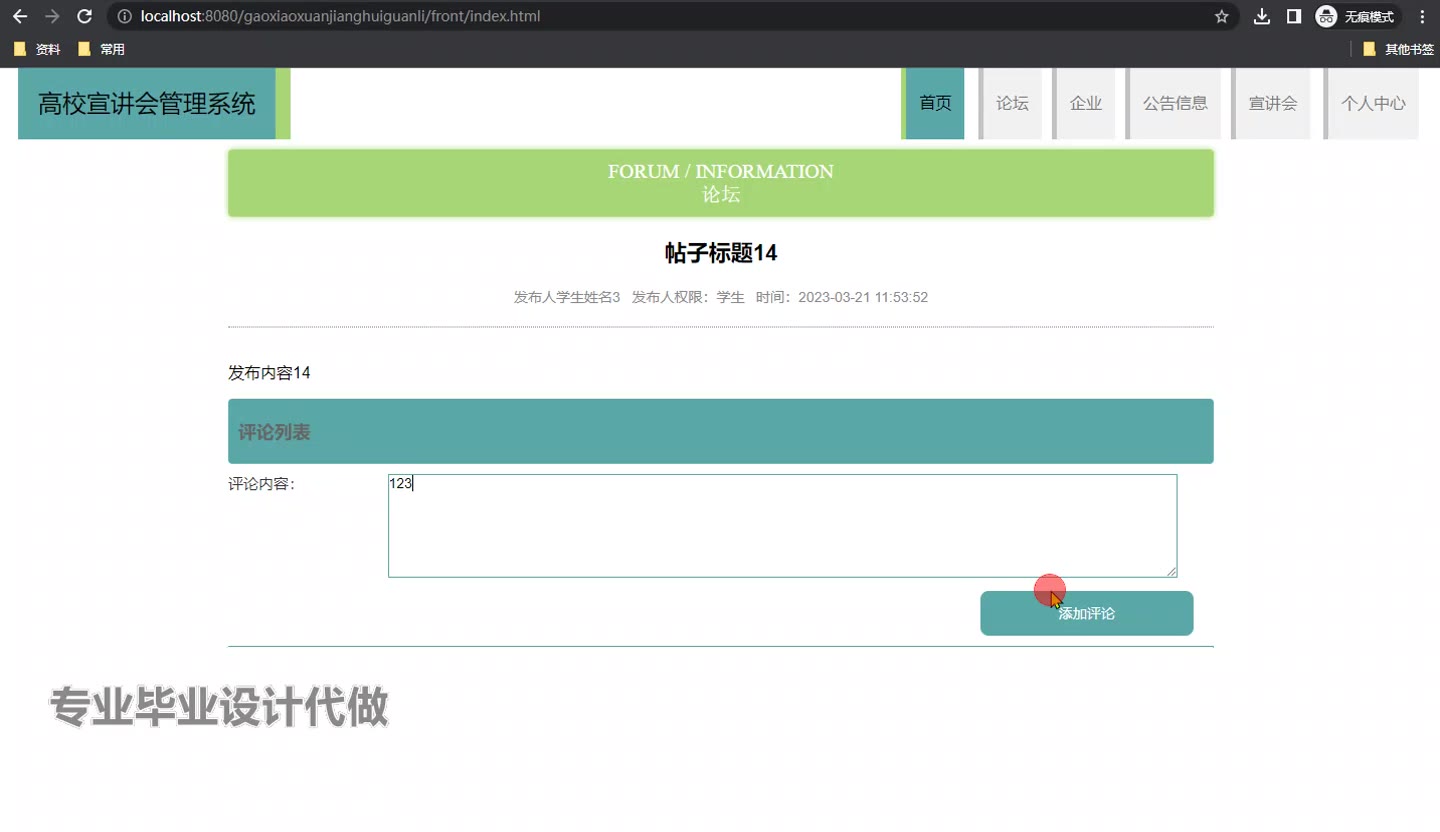Image resolution: width=1440 pixels, height=832 pixels.
Task: Open the 公告信息 navigation tab
Action: pyautogui.click(x=1175, y=103)
